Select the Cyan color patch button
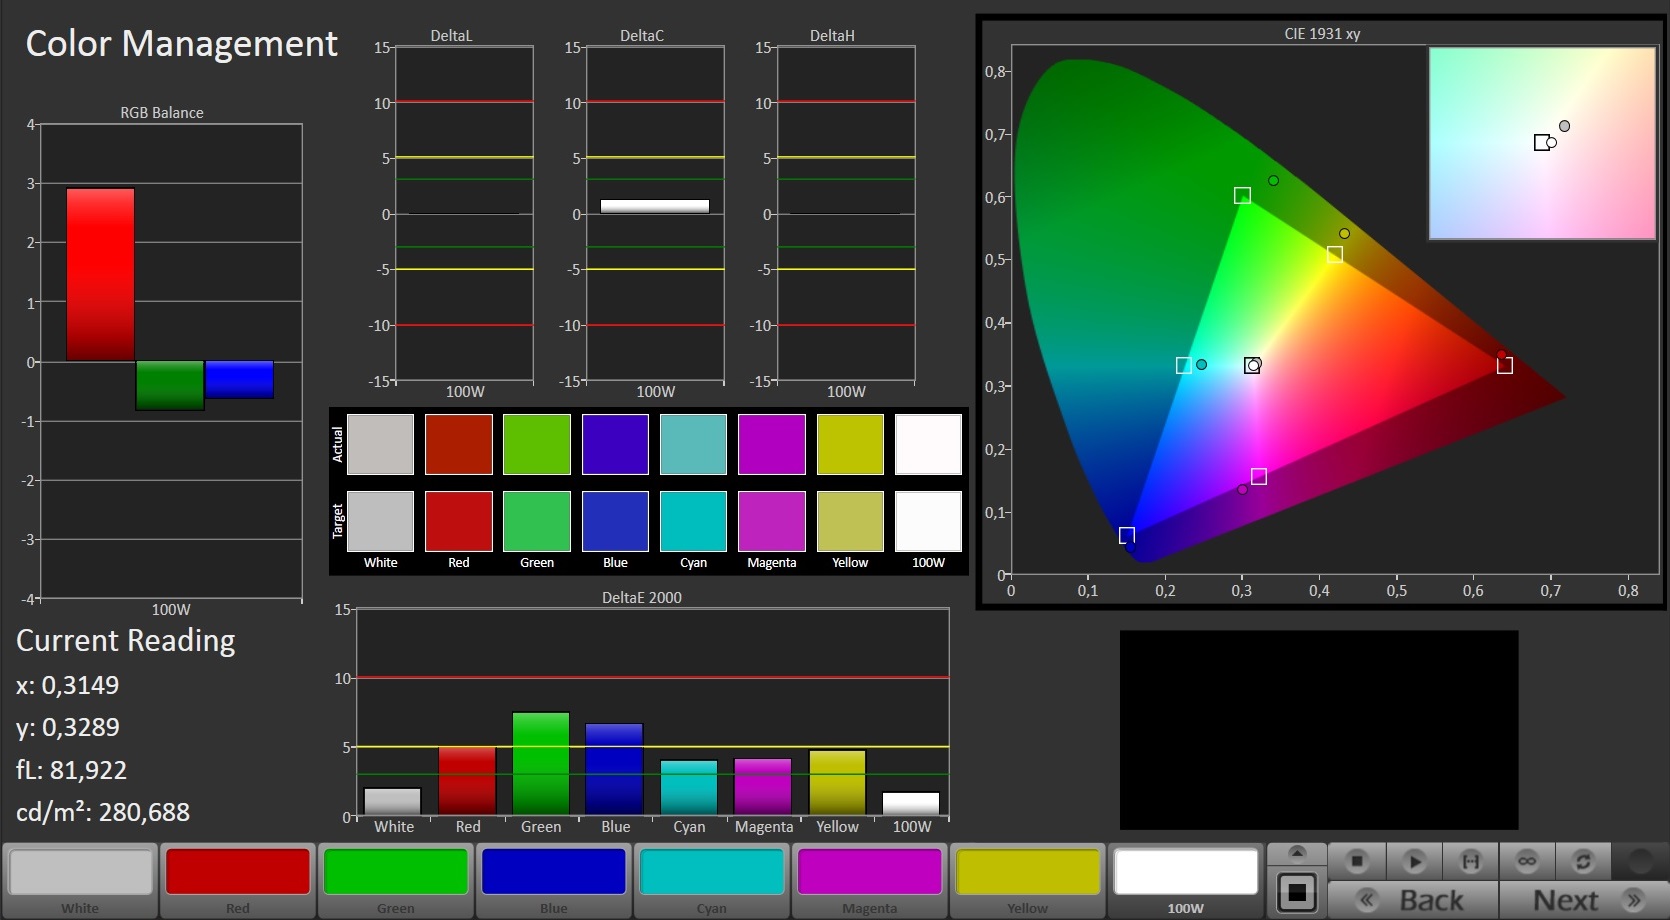Screen dimensions: 1670x920 tap(712, 880)
